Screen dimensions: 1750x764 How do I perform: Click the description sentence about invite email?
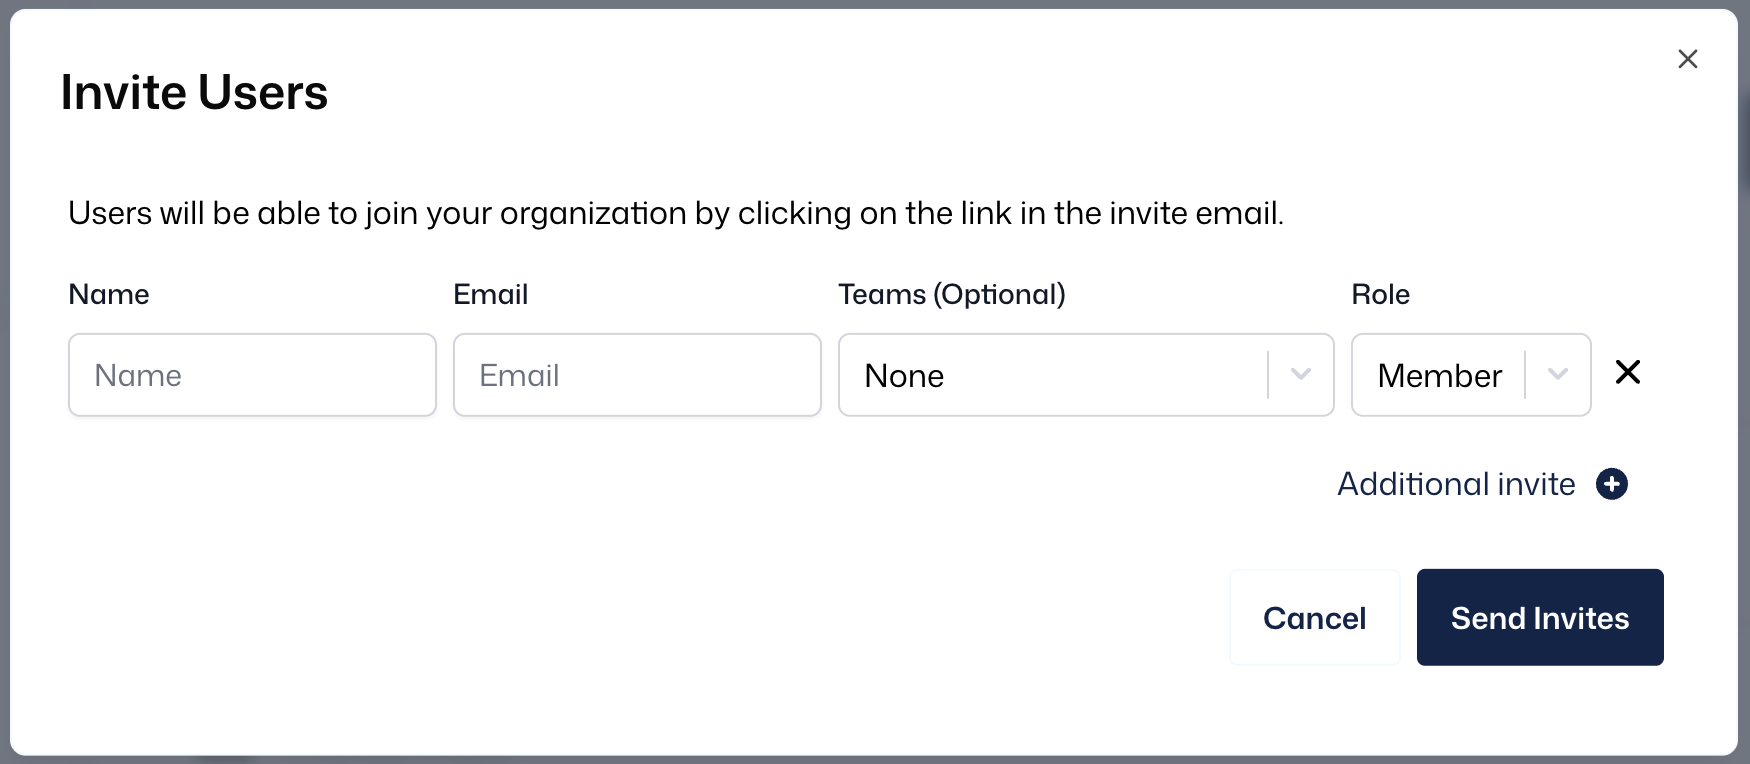coord(675,213)
